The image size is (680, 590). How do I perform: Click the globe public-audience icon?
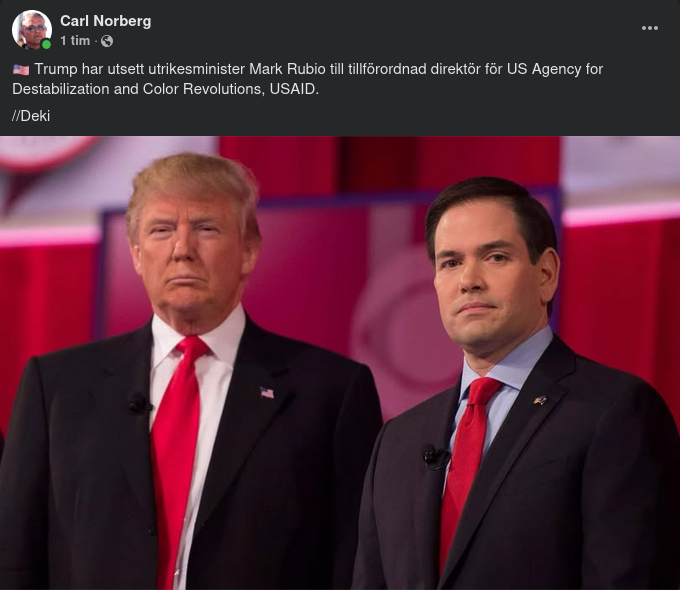tap(107, 41)
